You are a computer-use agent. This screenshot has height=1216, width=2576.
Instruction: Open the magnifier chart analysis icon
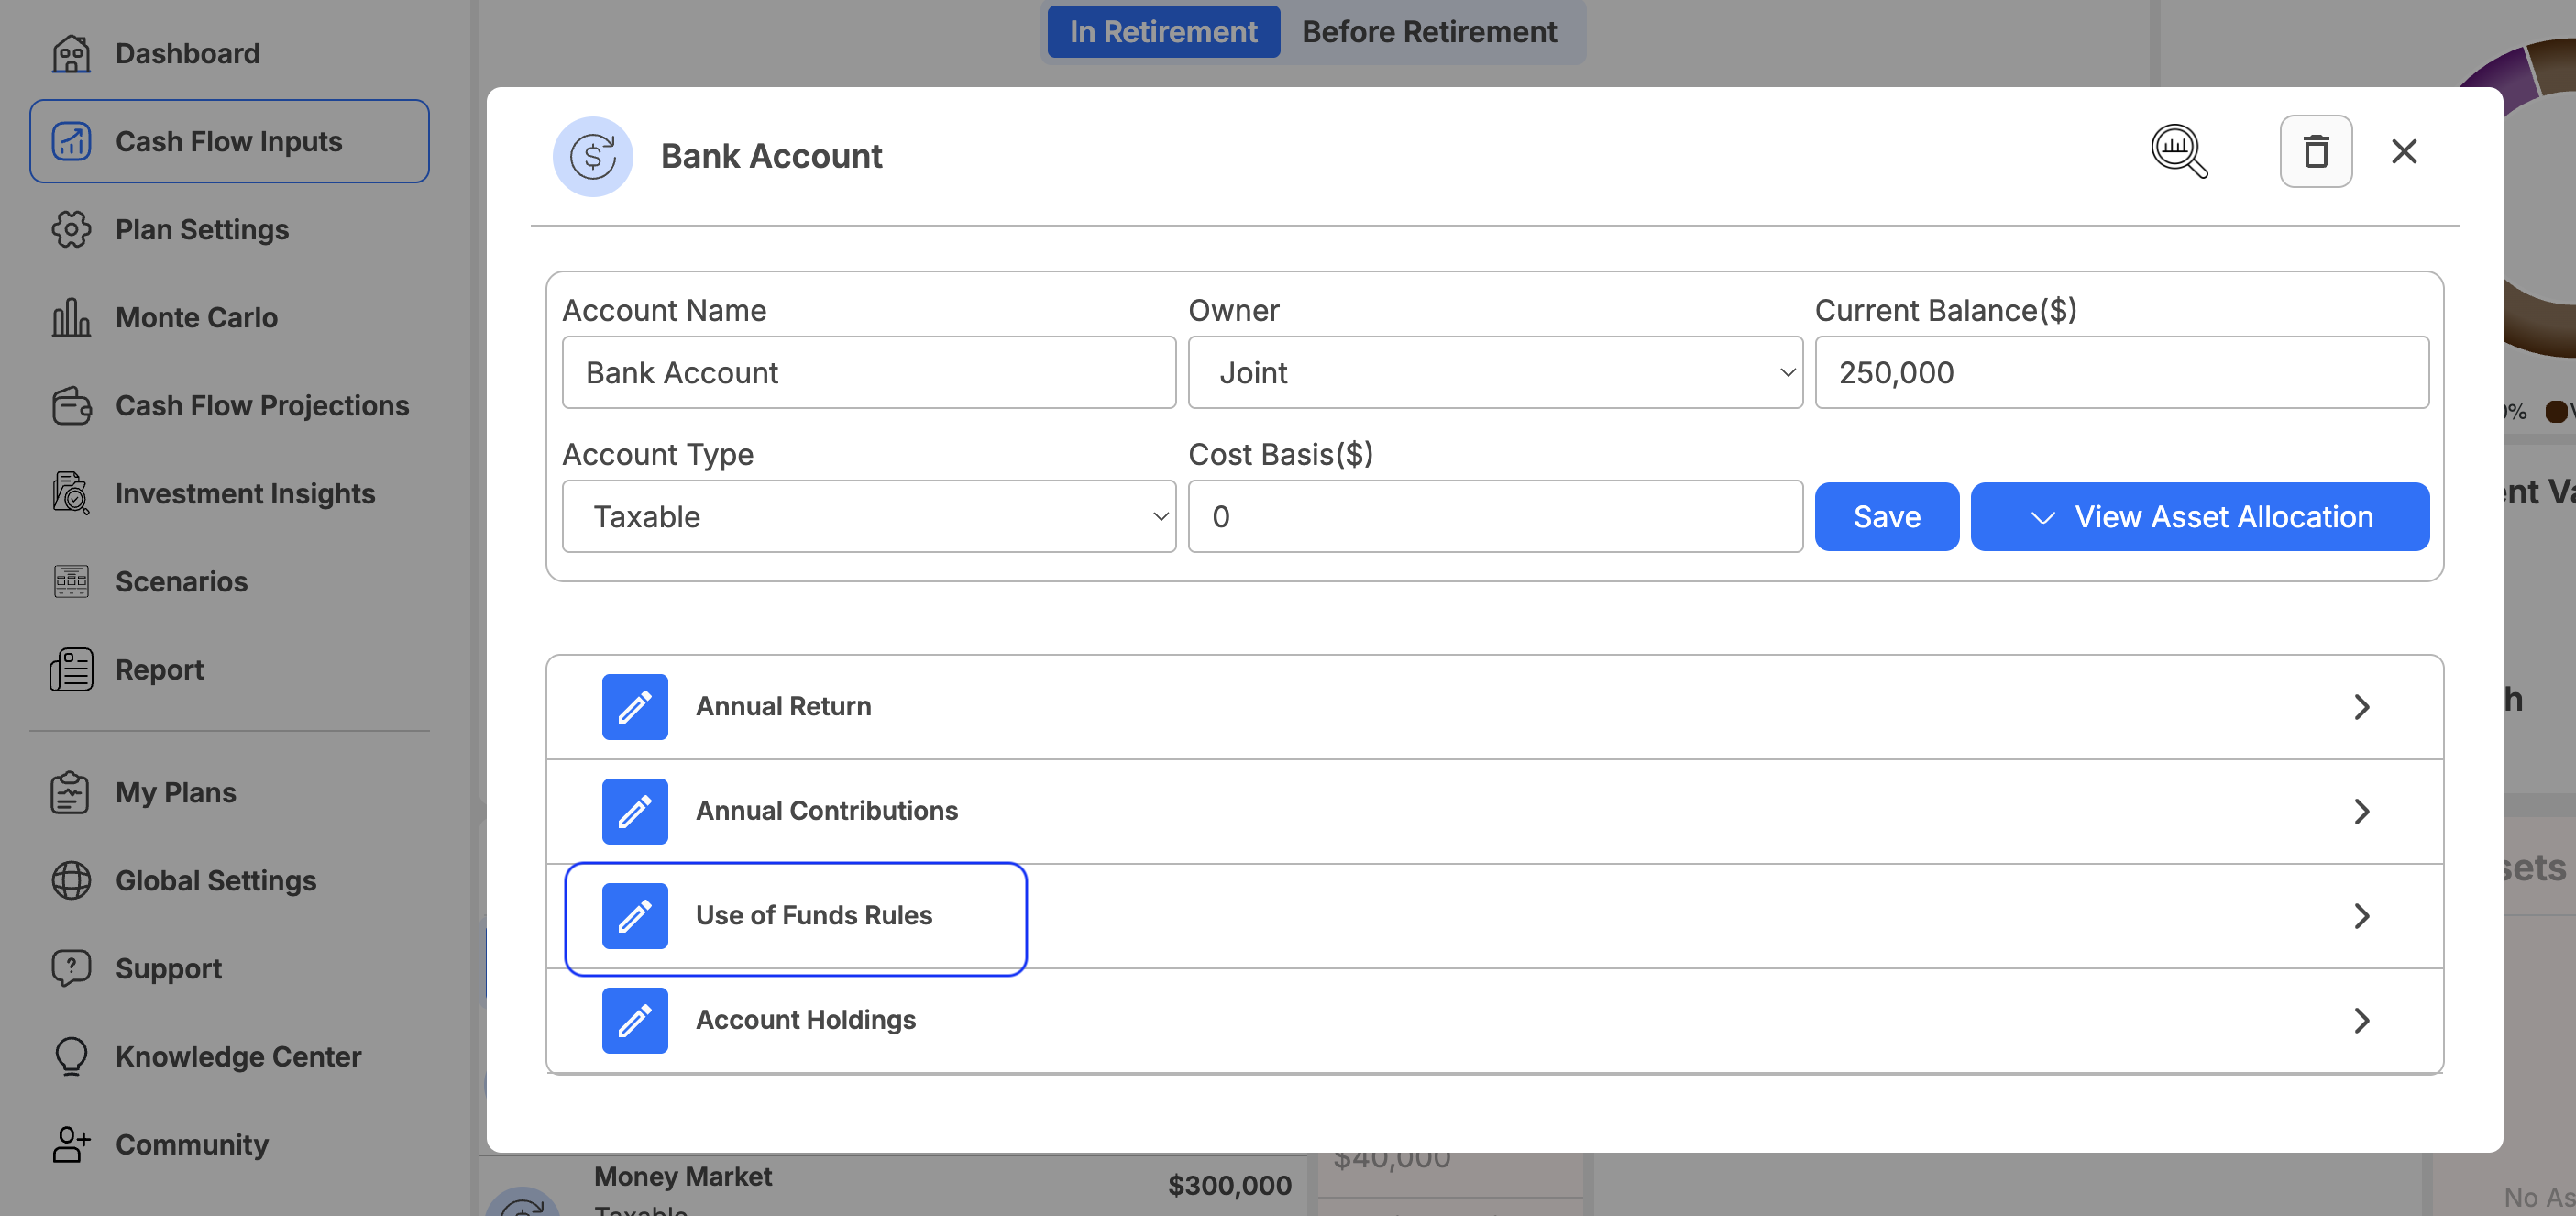[2179, 152]
